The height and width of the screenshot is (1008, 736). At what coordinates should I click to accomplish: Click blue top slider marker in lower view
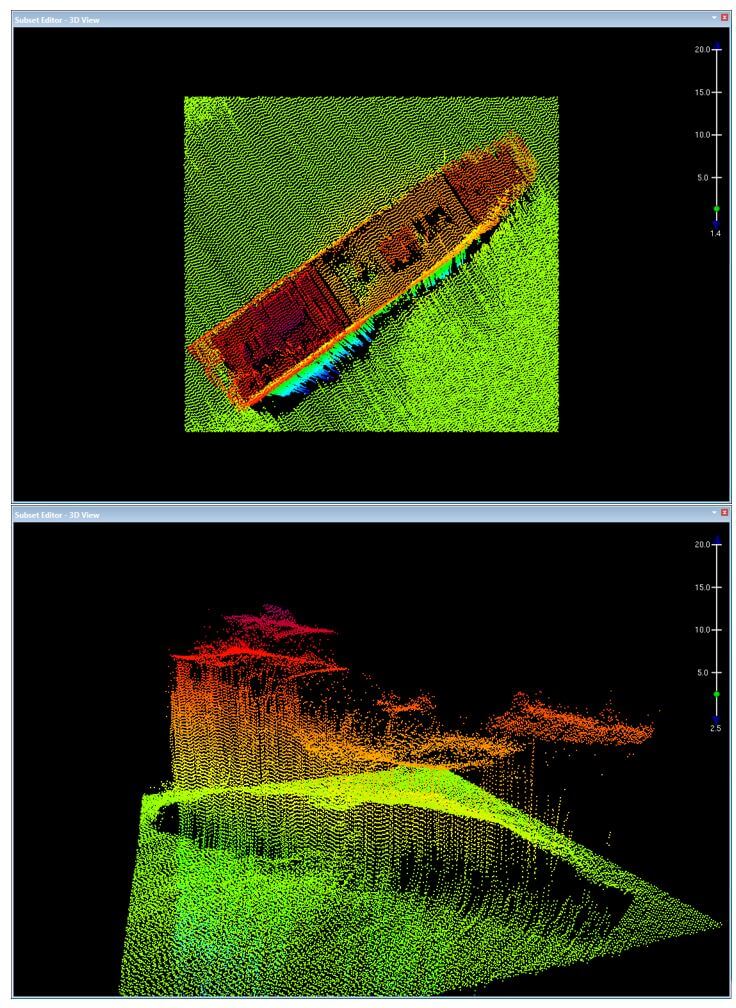pos(716,542)
